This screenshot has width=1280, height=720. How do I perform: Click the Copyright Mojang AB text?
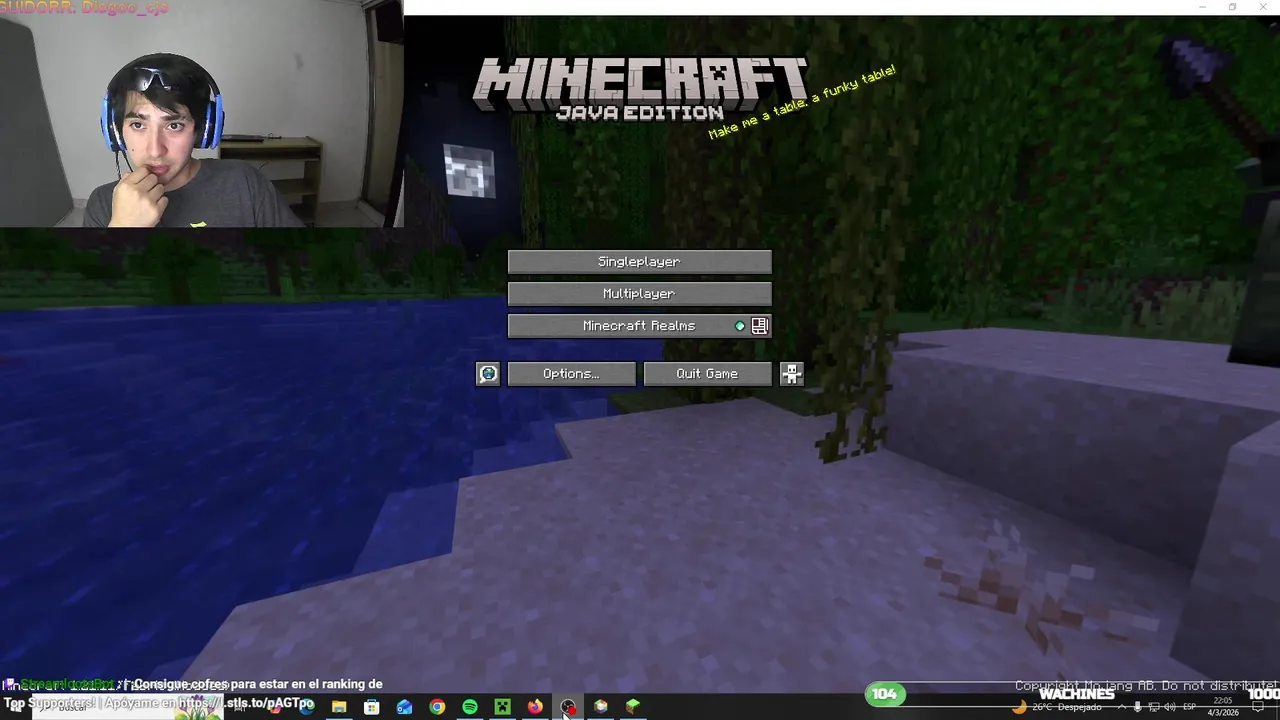(x=1147, y=686)
